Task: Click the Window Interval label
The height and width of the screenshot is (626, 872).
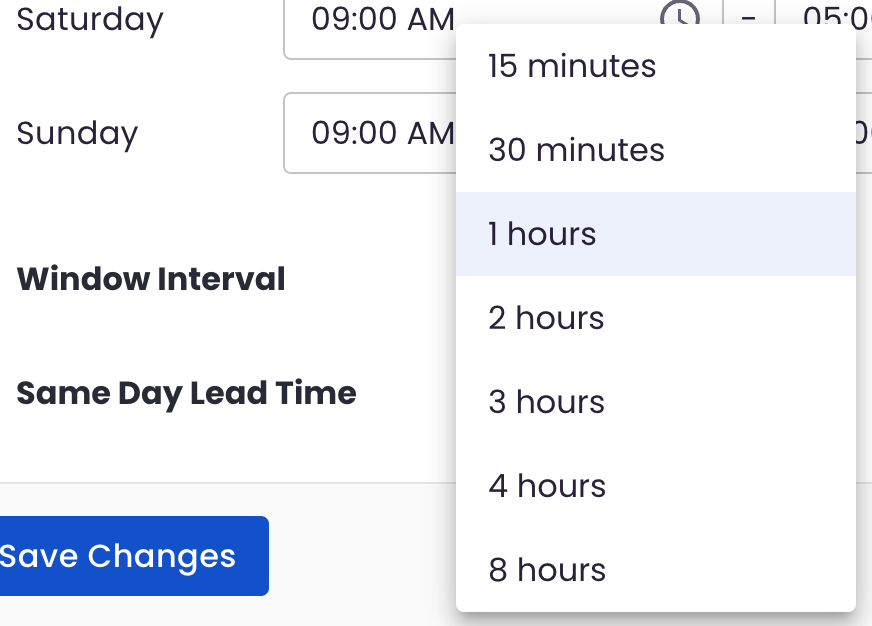Action: (151, 279)
